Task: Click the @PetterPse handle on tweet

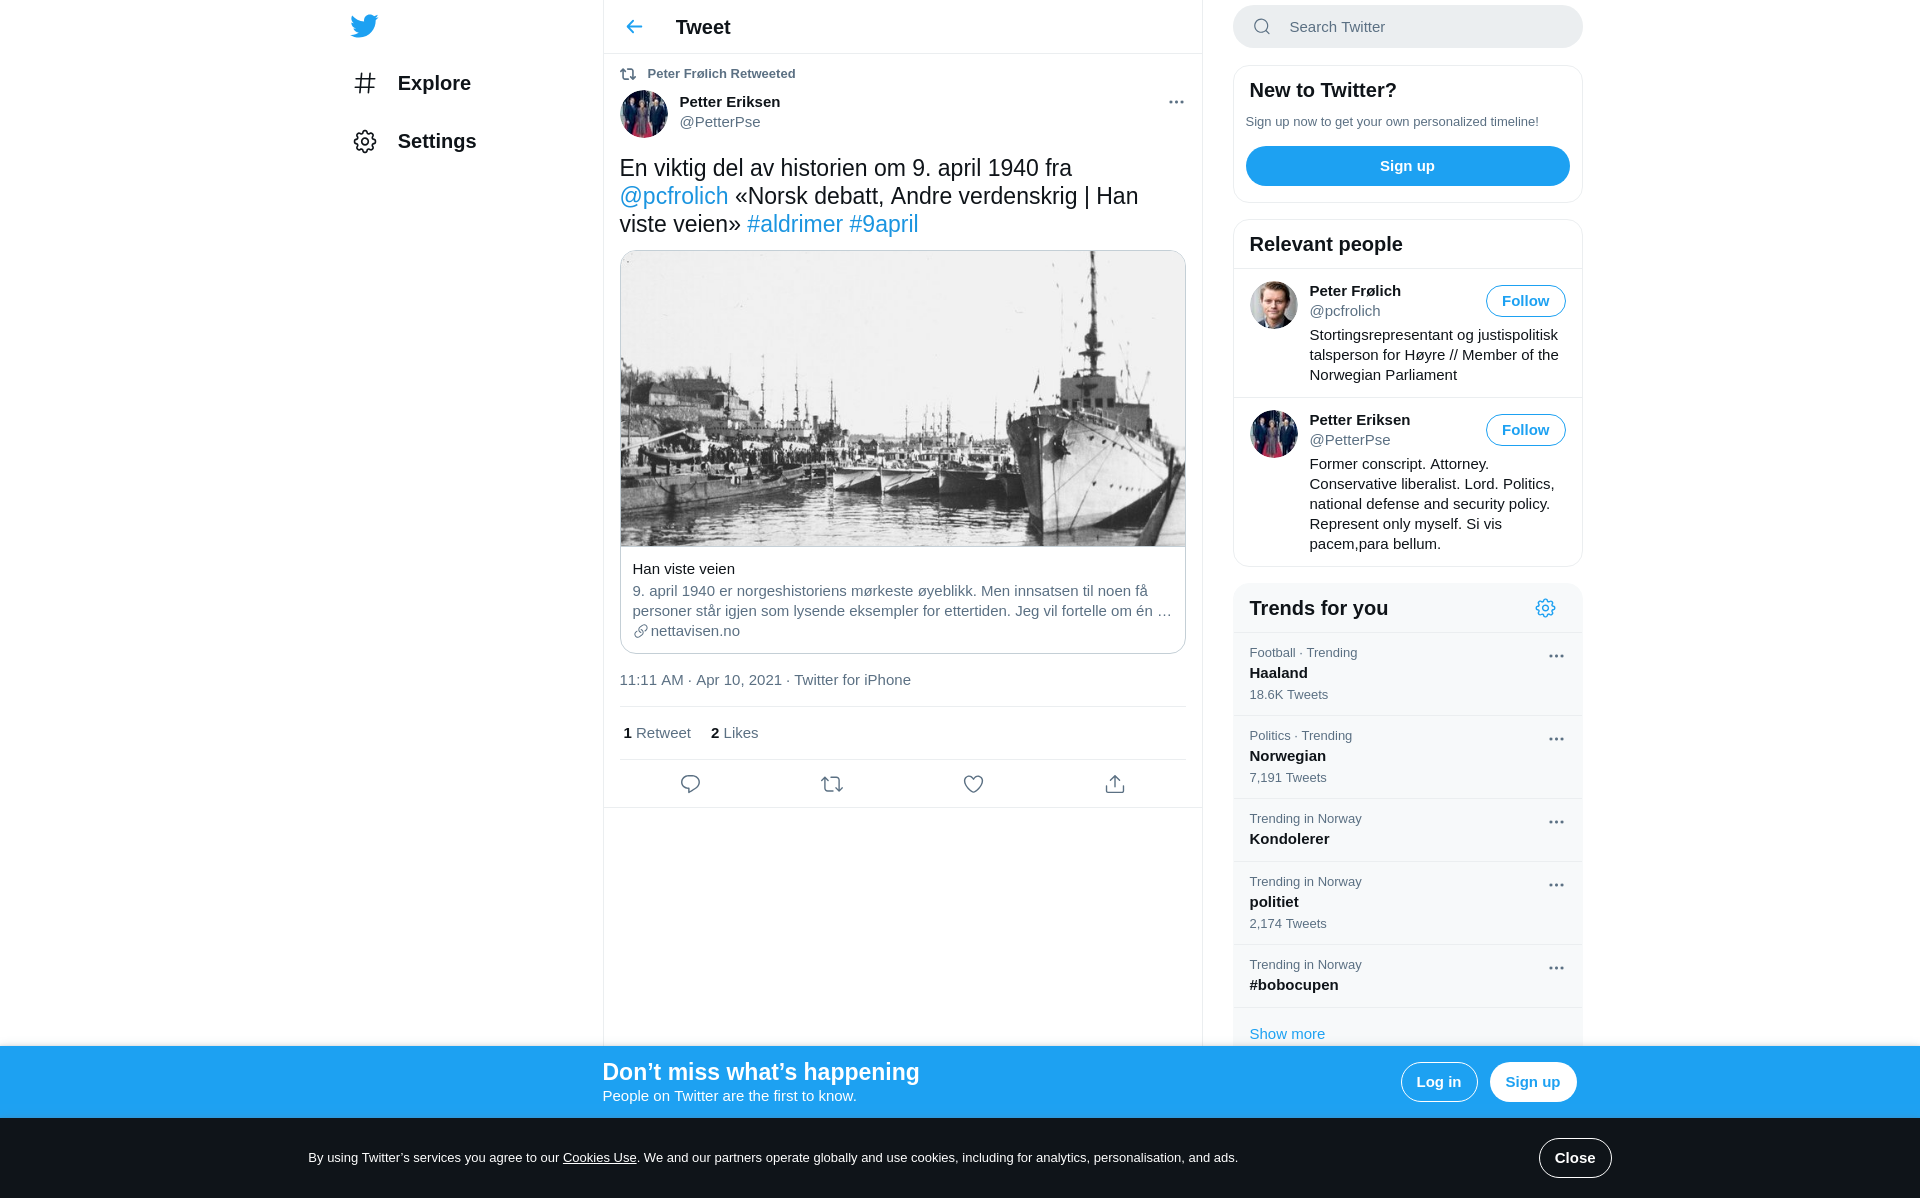Action: [720, 122]
